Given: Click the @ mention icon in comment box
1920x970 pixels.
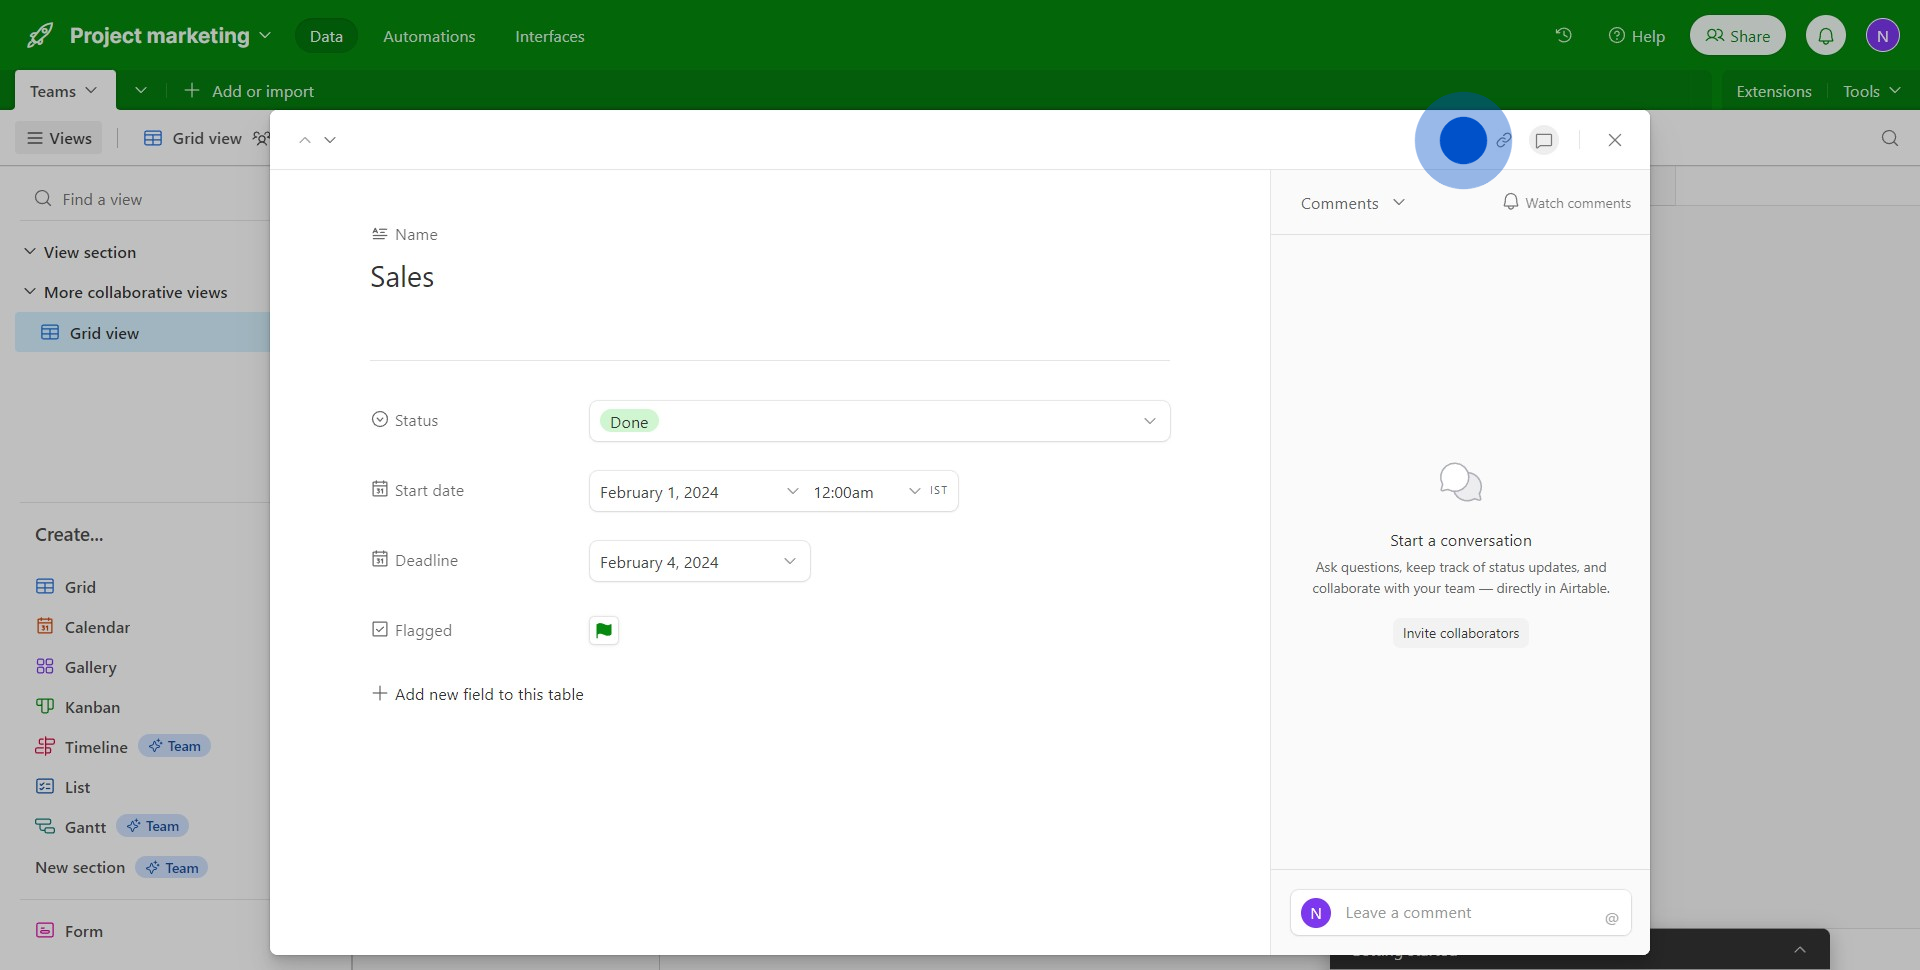Looking at the screenshot, I should (x=1611, y=918).
